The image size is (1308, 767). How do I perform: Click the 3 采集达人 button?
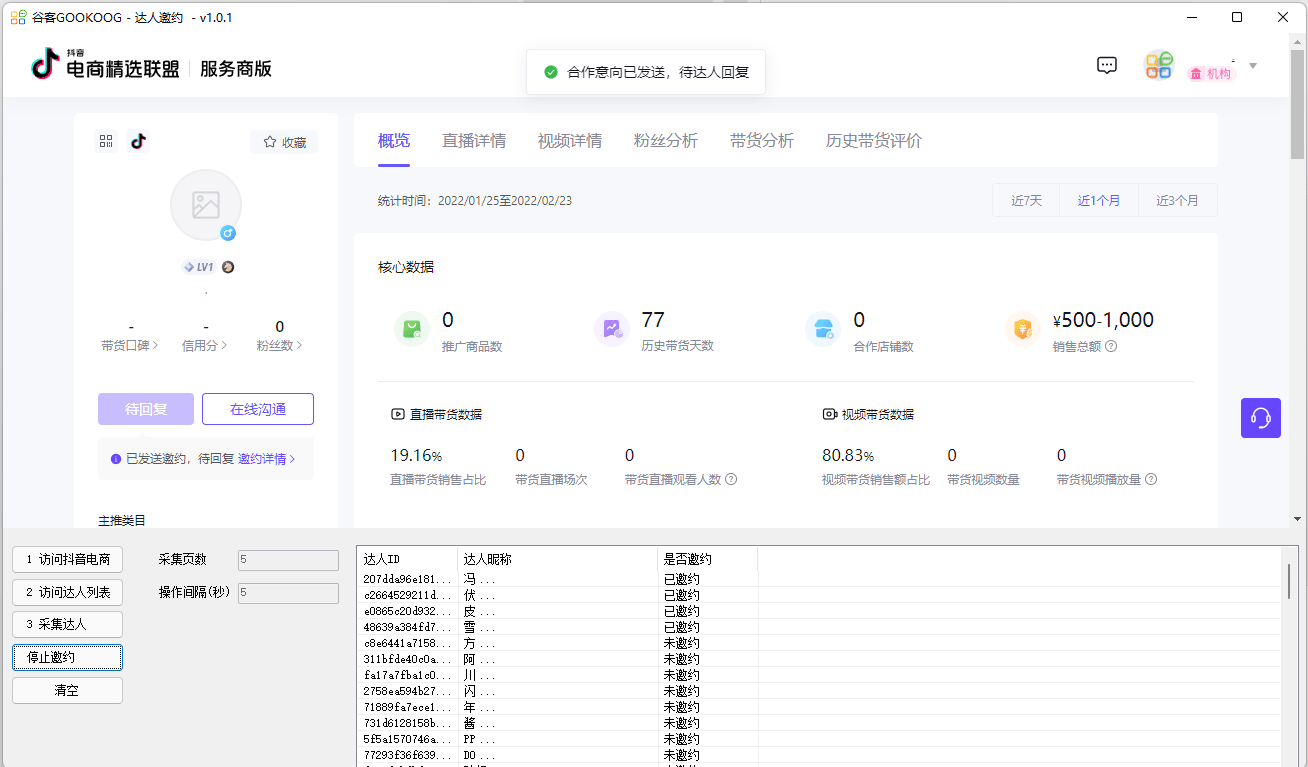pos(68,624)
